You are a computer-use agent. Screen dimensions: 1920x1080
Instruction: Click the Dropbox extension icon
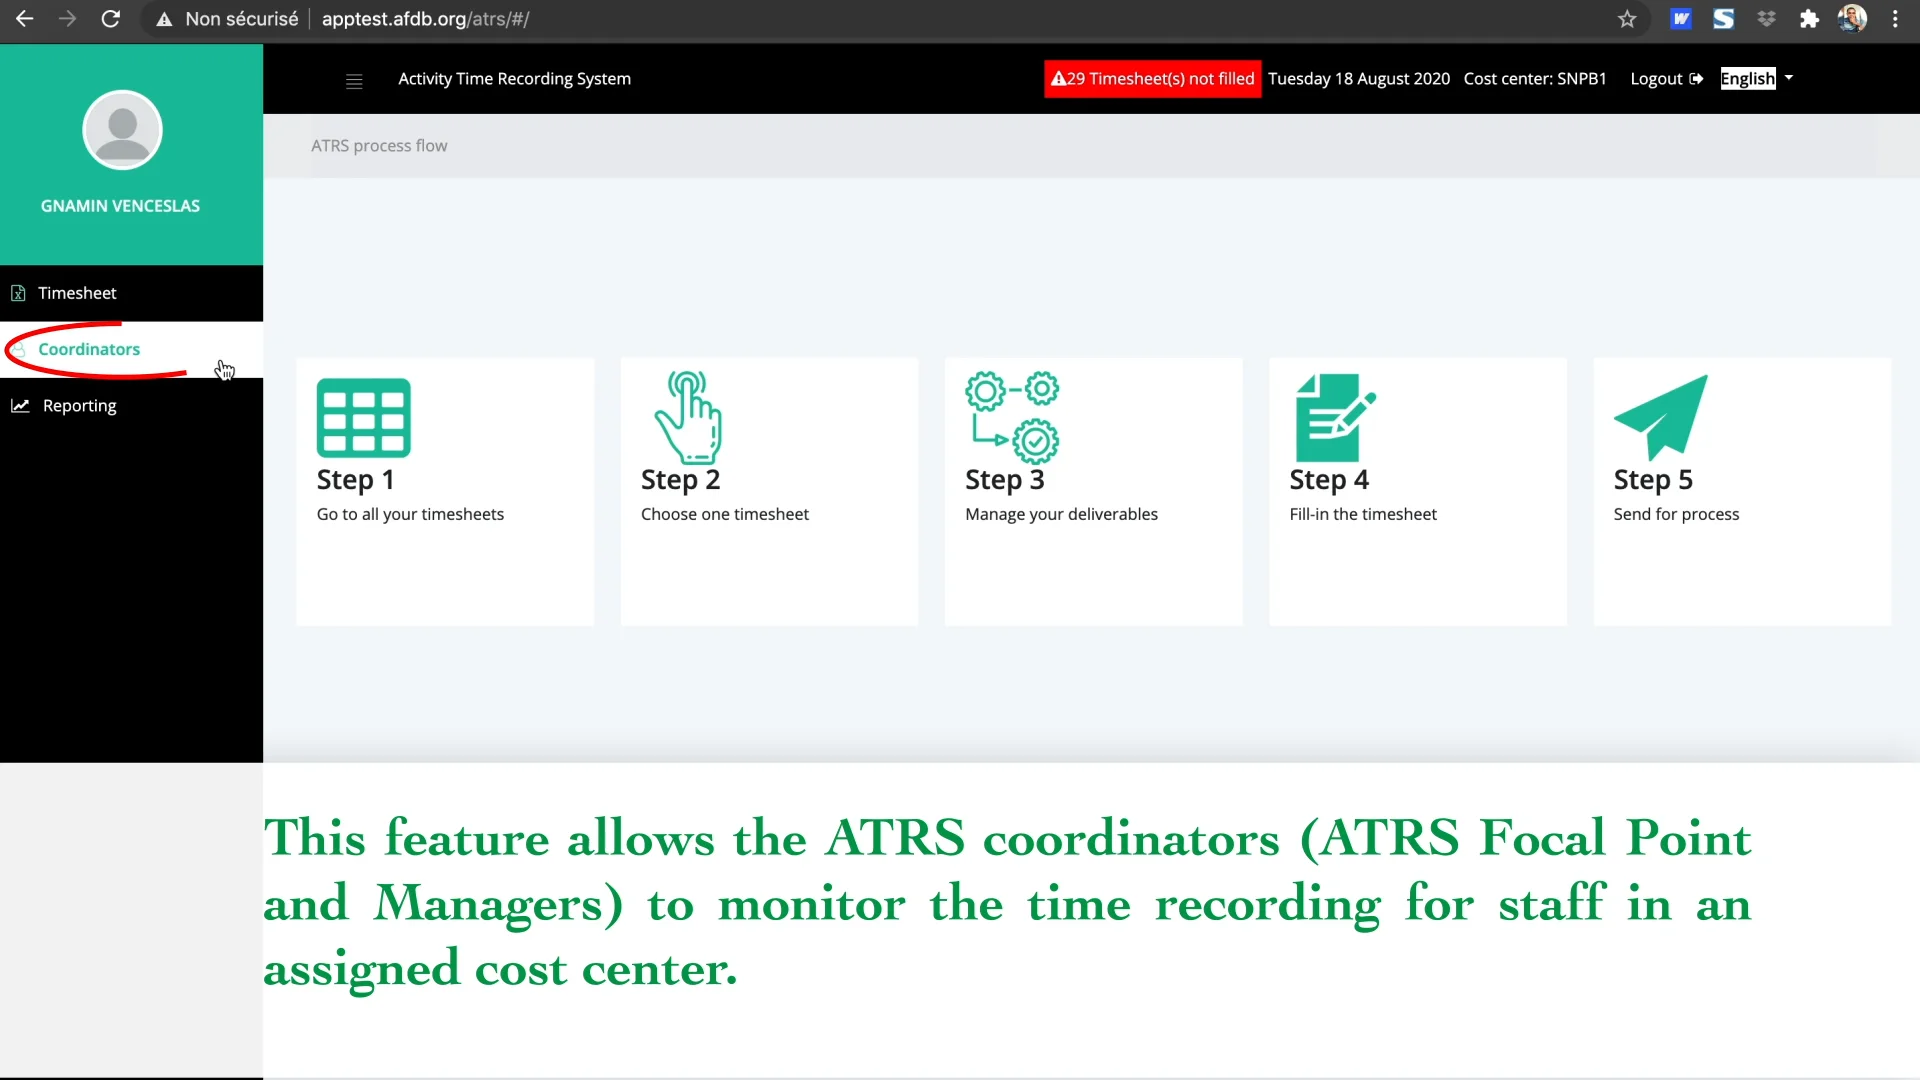[1767, 19]
